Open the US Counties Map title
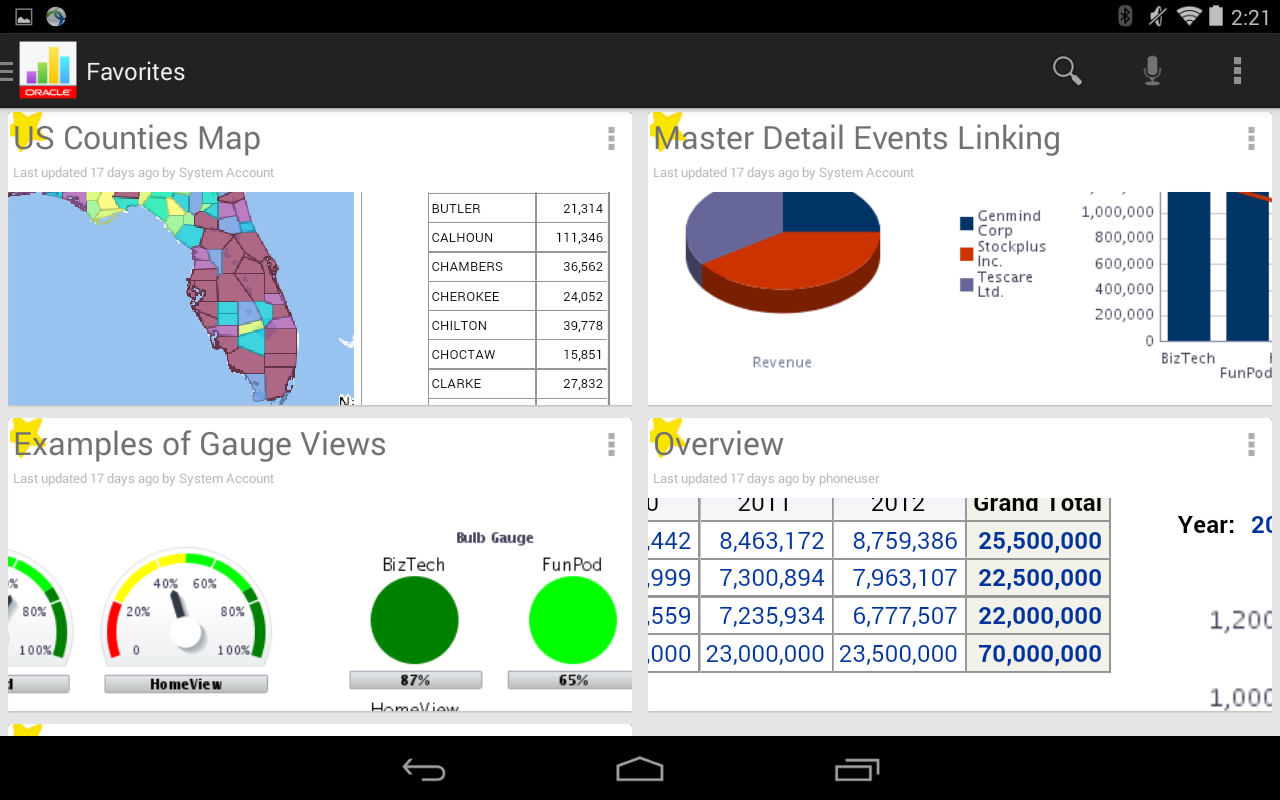The width and height of the screenshot is (1280, 800). pos(137,139)
